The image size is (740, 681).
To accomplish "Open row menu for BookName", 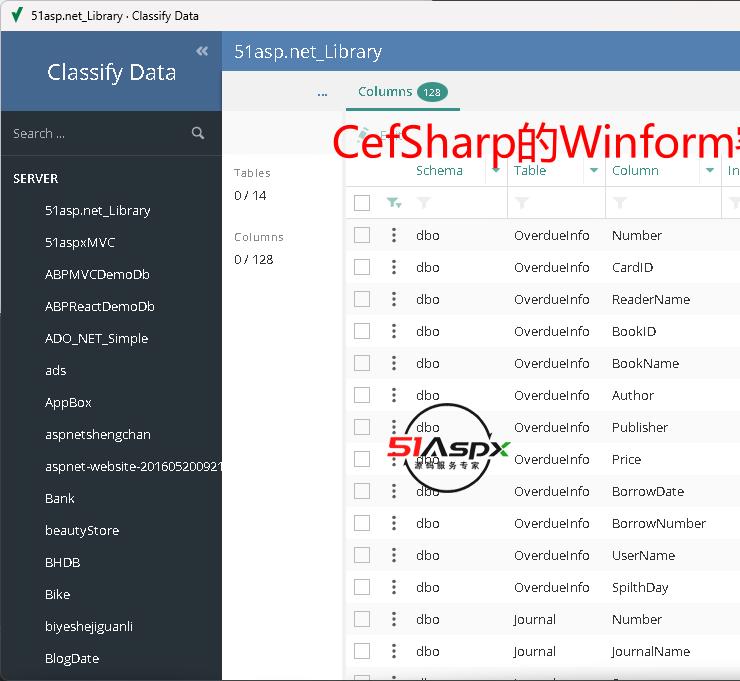I will pyautogui.click(x=394, y=363).
